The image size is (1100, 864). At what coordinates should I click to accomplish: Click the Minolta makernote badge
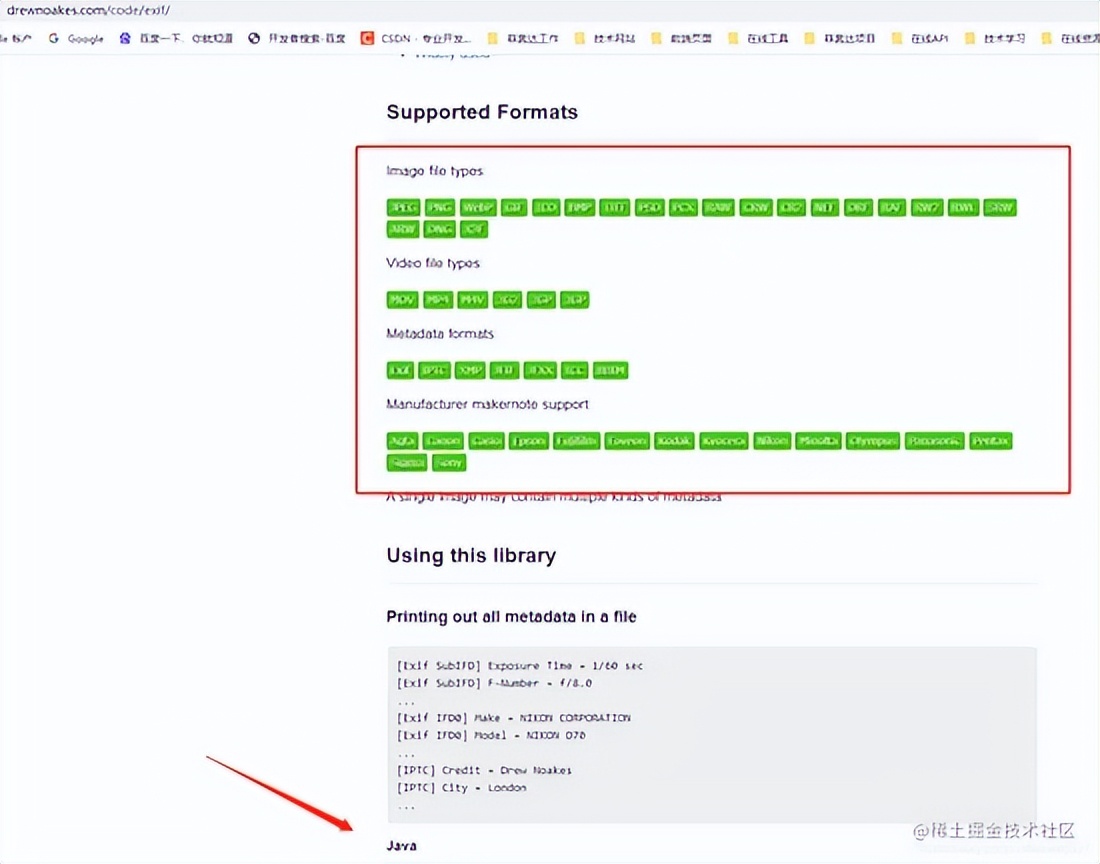tap(819, 441)
